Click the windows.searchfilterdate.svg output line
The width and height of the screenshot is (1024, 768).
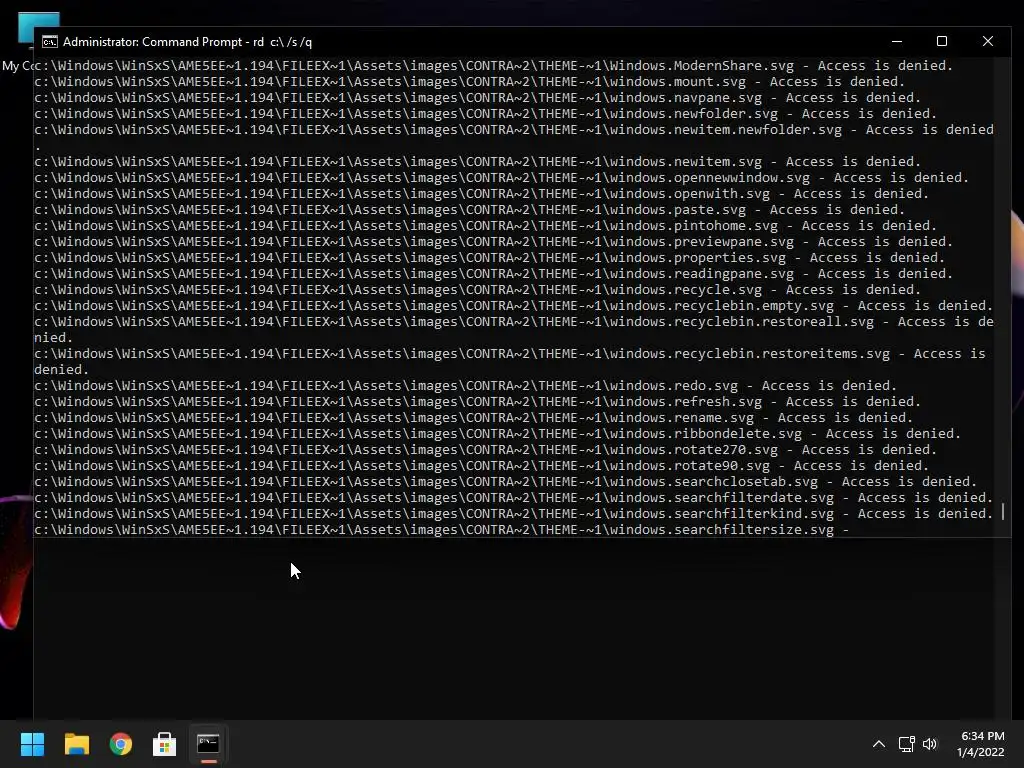513,498
